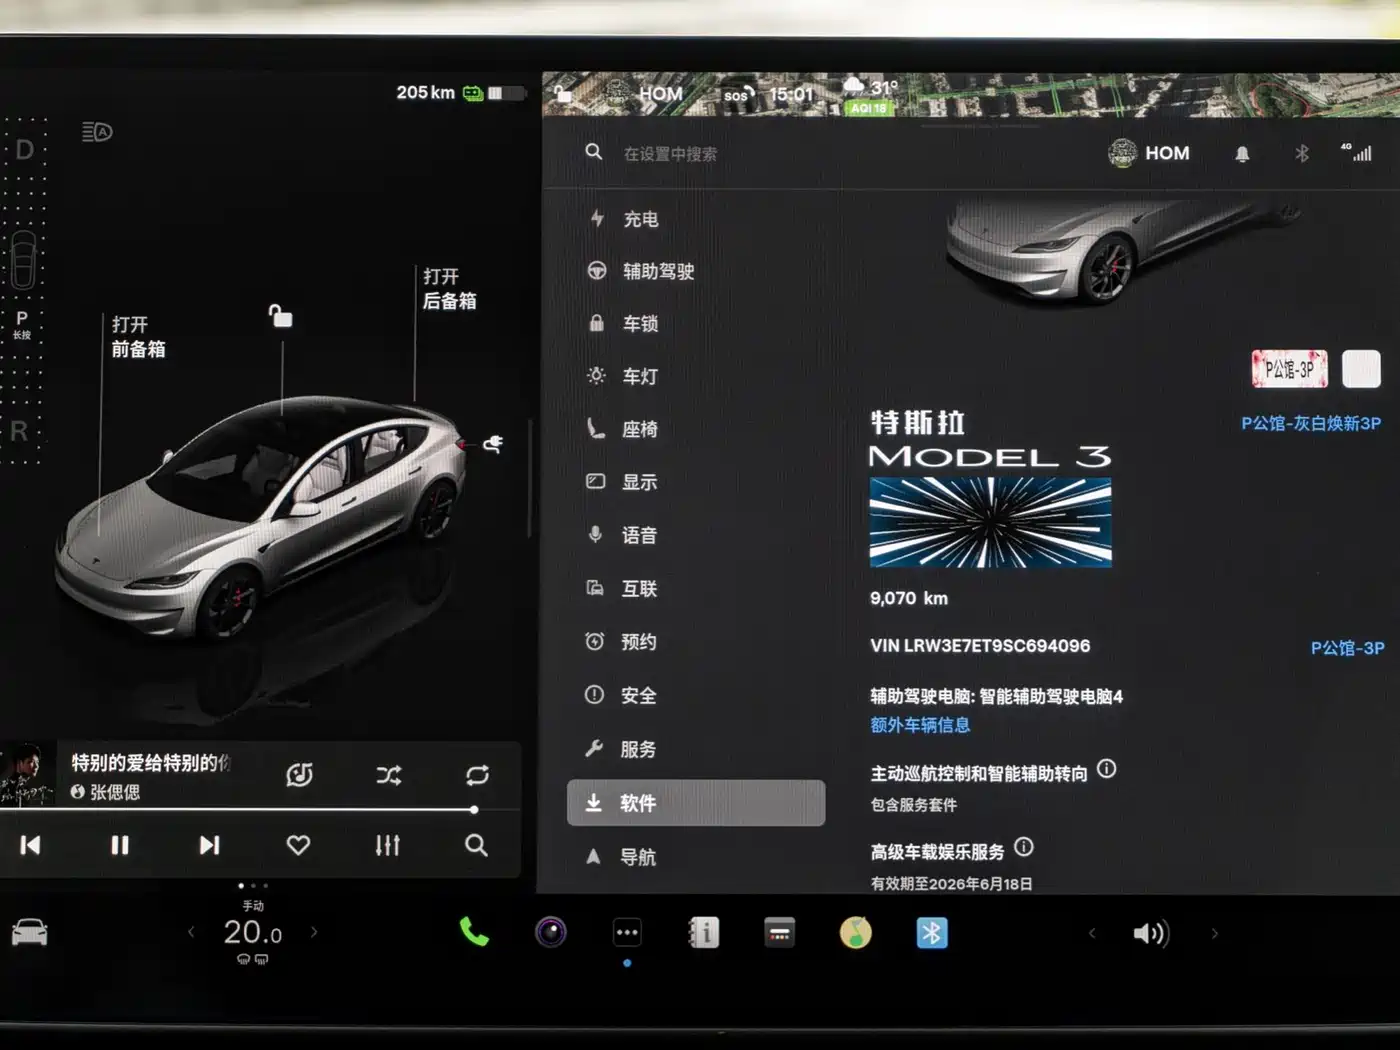Viewport: 1400px width, 1050px height.
Task: Open the Camera app
Action: pyautogui.click(x=550, y=932)
